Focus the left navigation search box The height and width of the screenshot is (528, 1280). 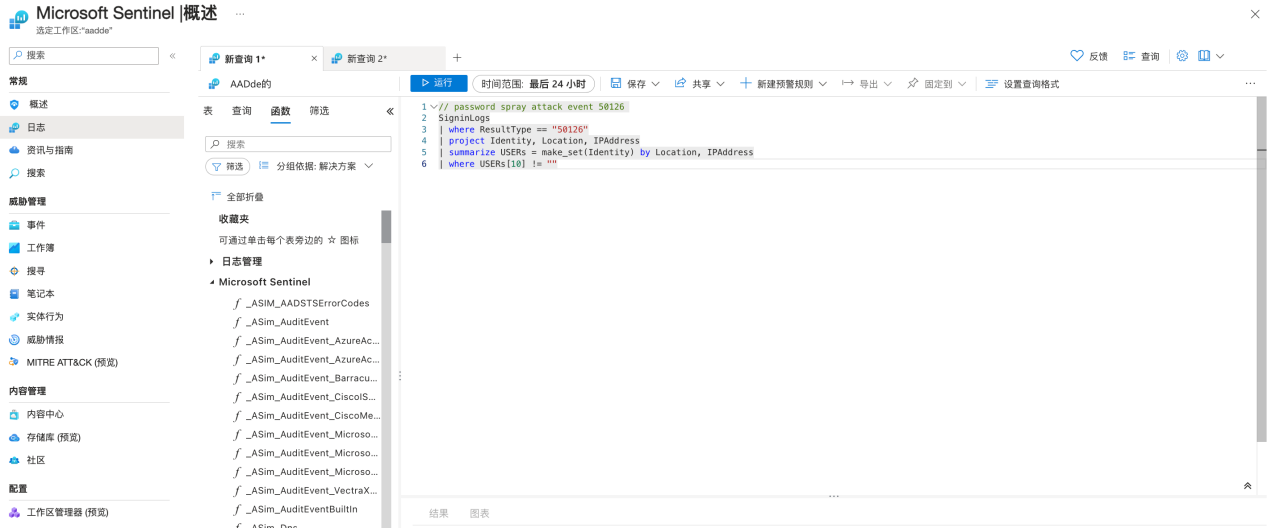click(84, 56)
